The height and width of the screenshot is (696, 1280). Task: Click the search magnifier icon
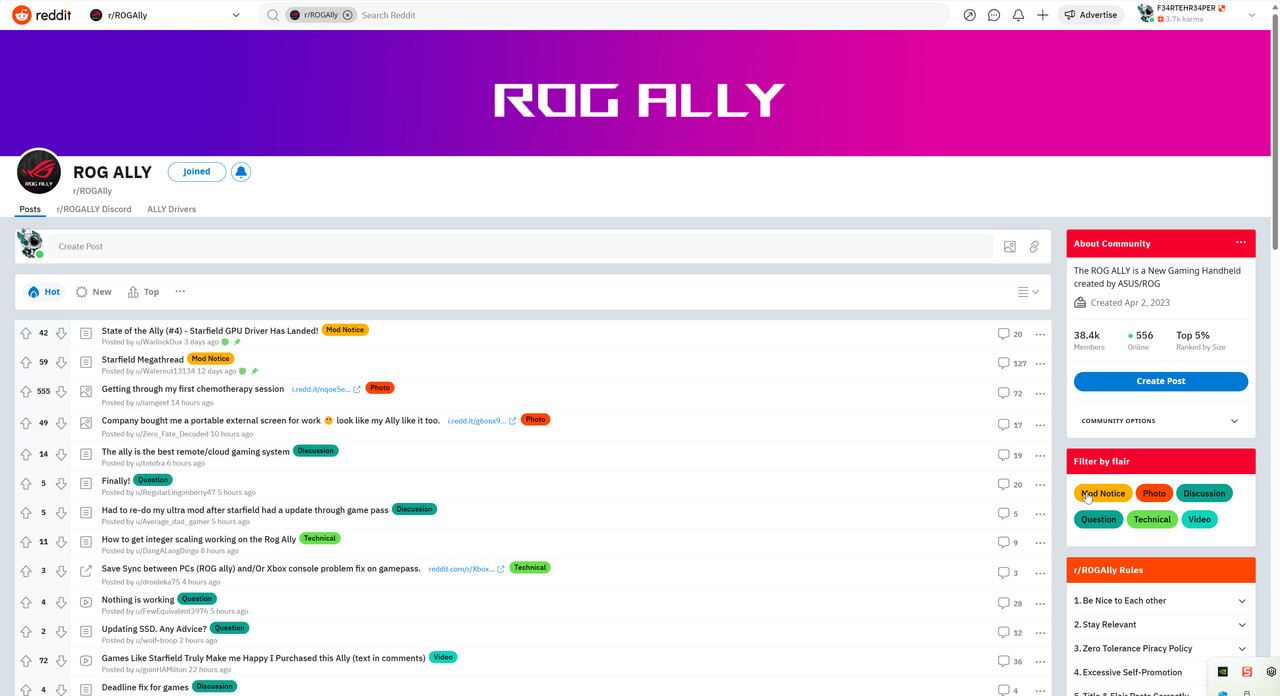(x=272, y=15)
